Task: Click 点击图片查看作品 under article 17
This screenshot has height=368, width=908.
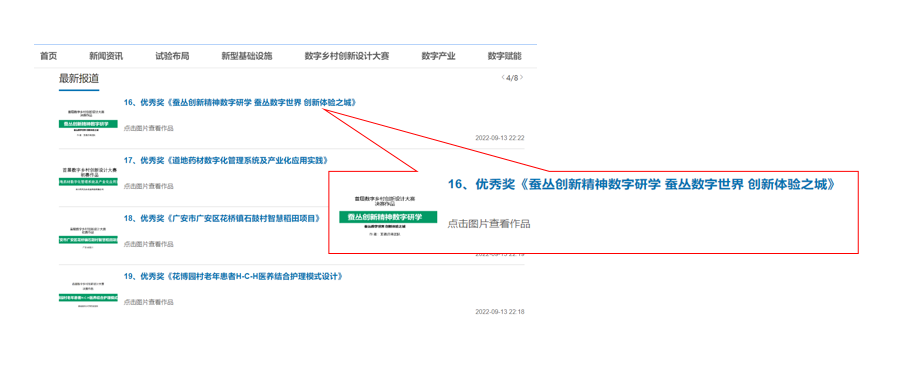Action: point(148,186)
